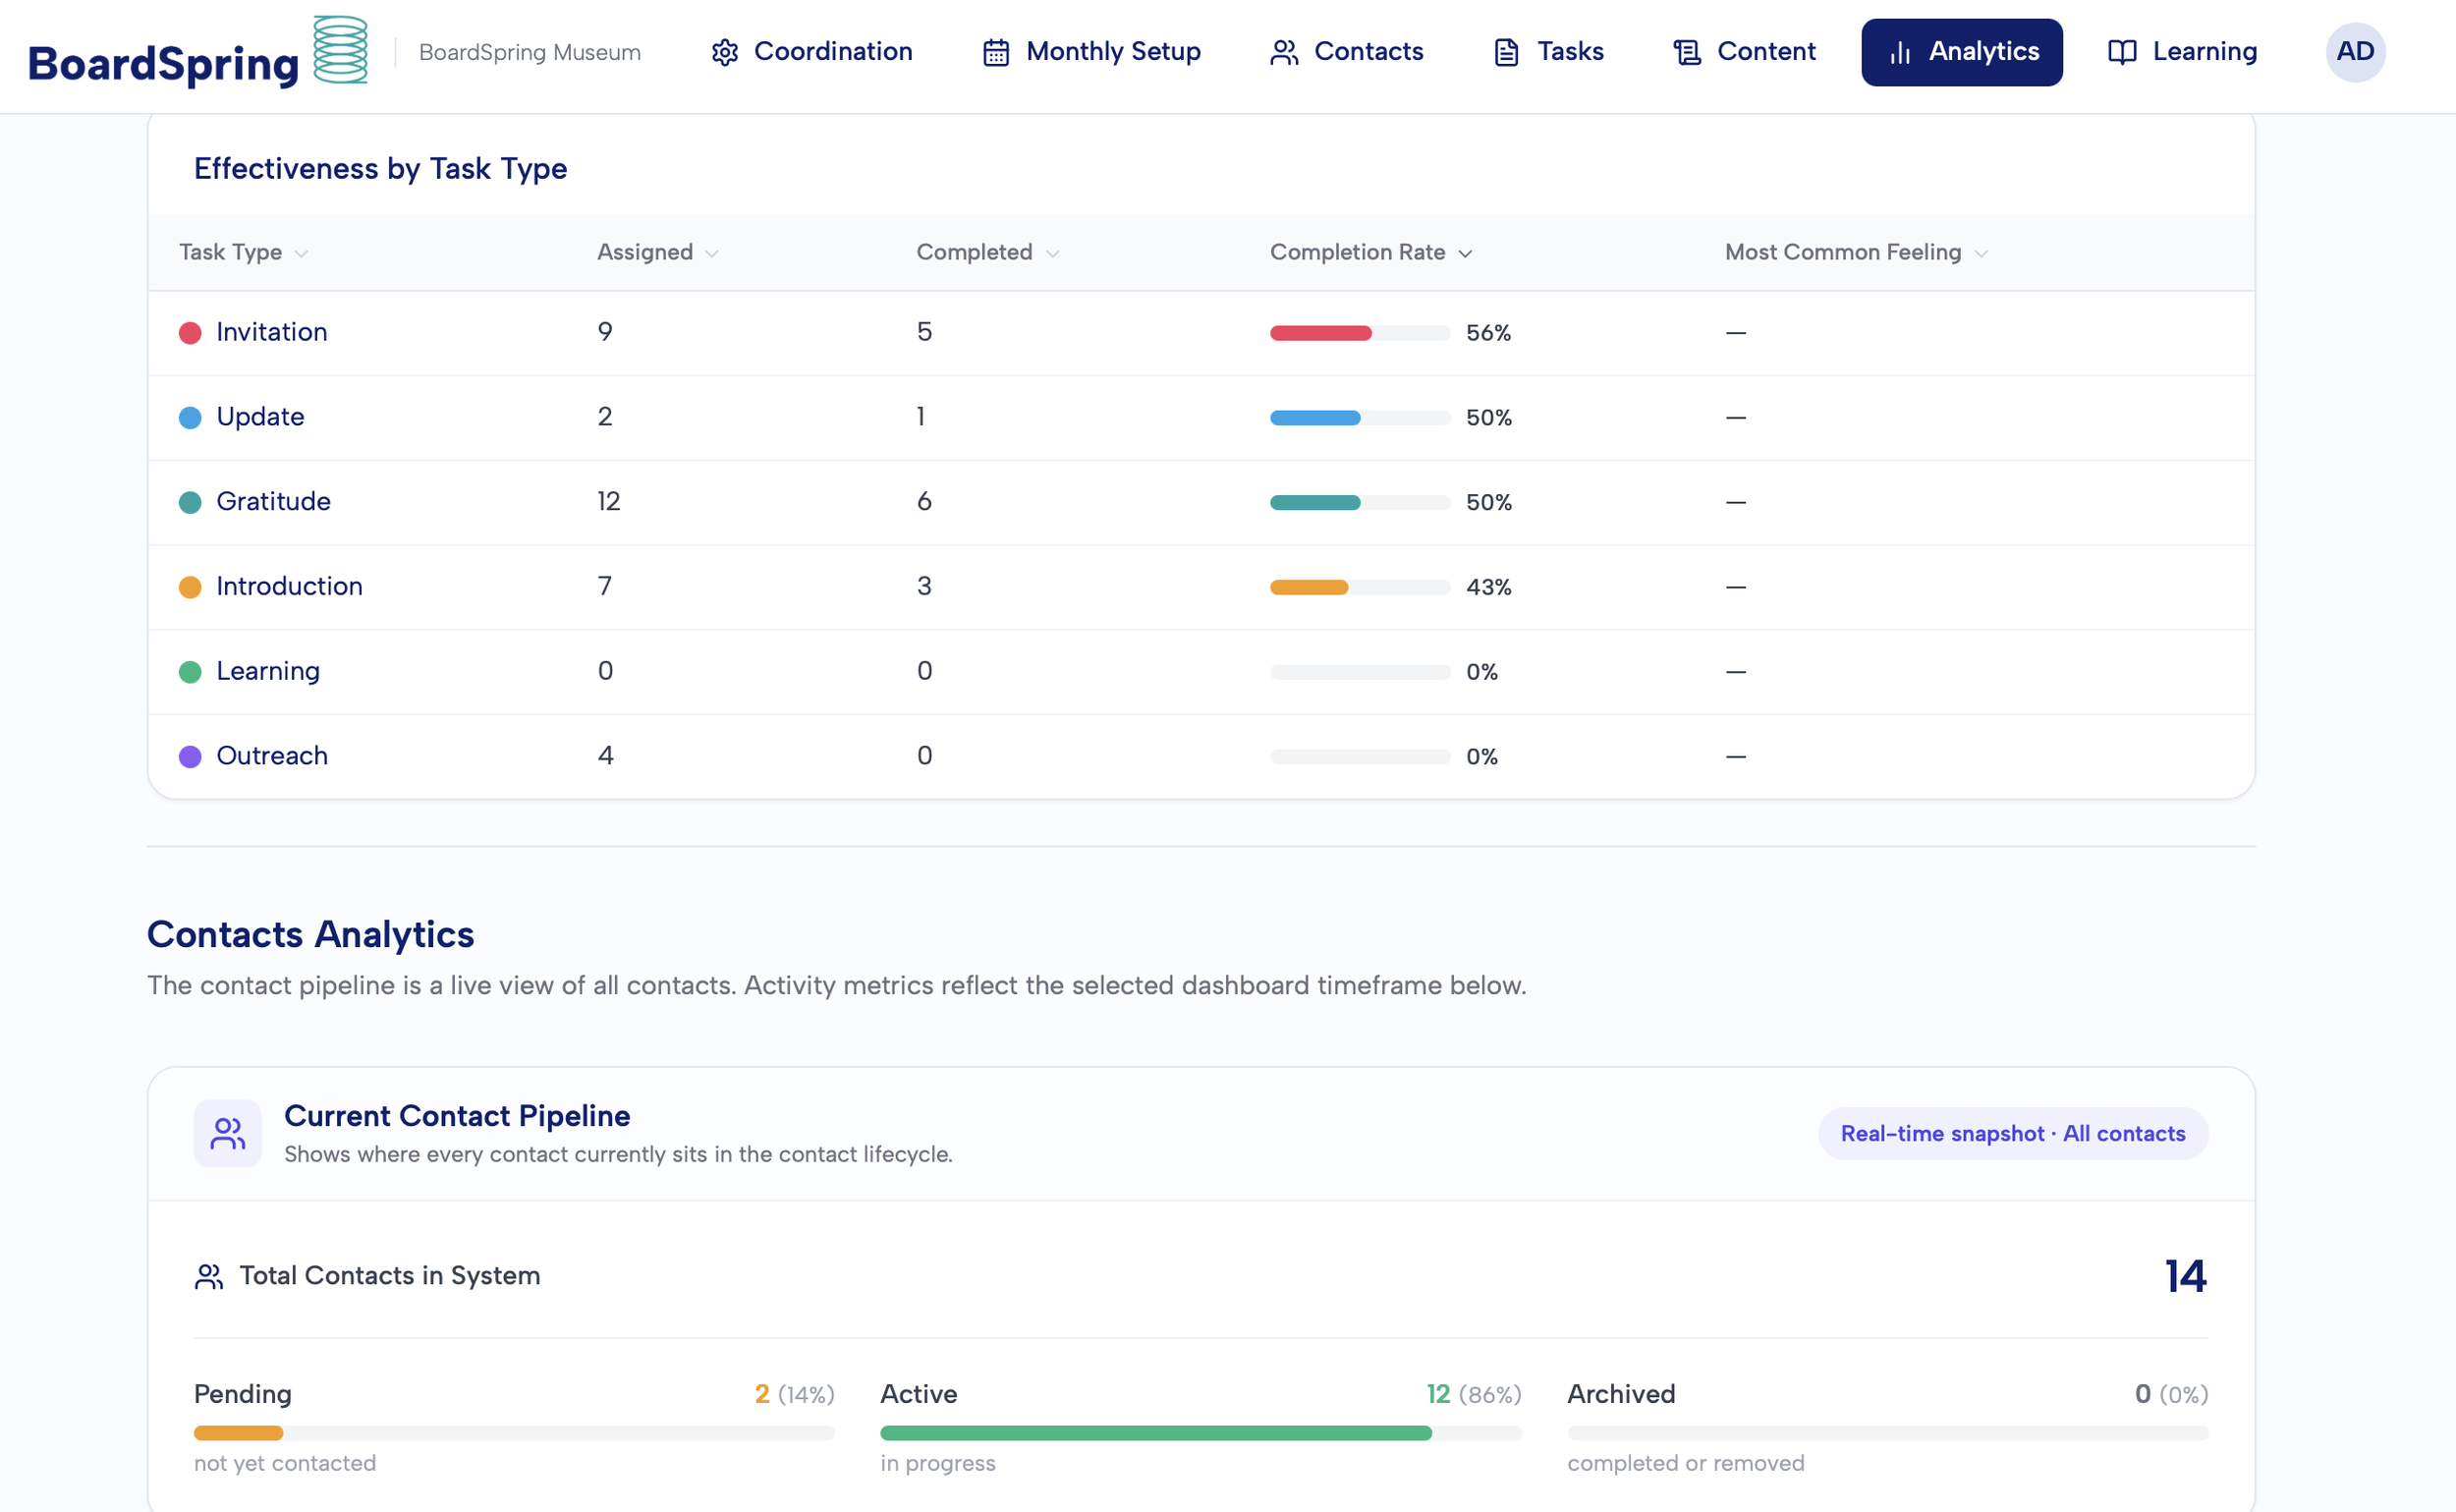This screenshot has height=1512, width=2456.
Task: Click the Current Contact Pipeline title
Action: pyautogui.click(x=457, y=1116)
